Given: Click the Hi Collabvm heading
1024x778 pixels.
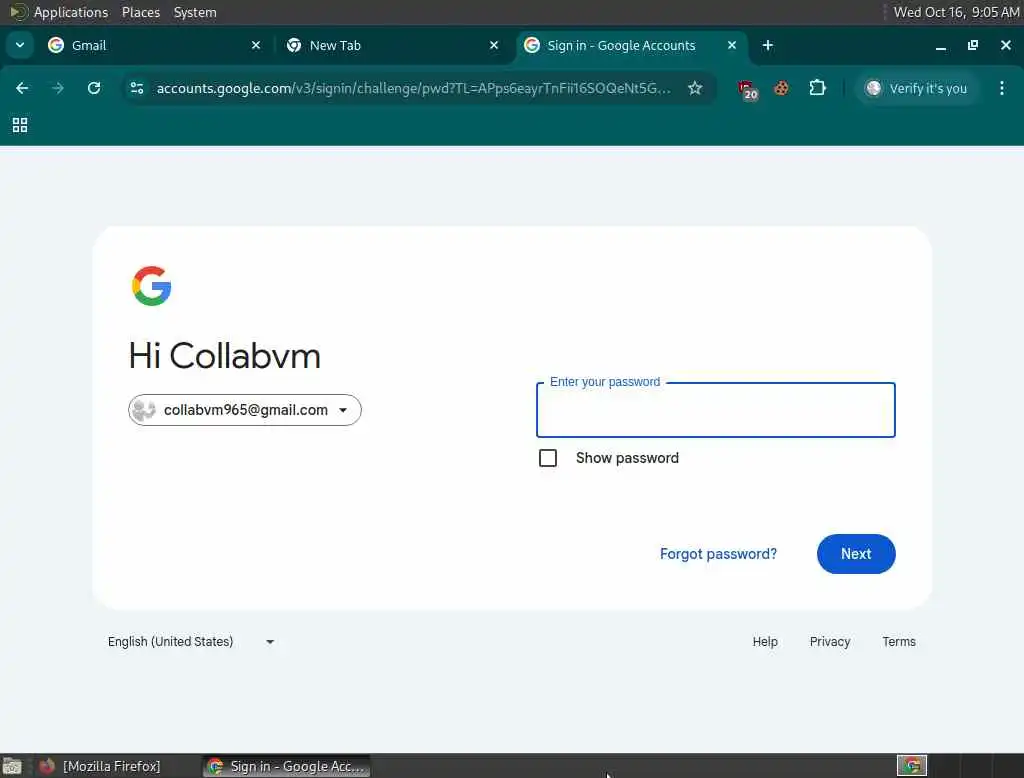Looking at the screenshot, I should [x=225, y=356].
